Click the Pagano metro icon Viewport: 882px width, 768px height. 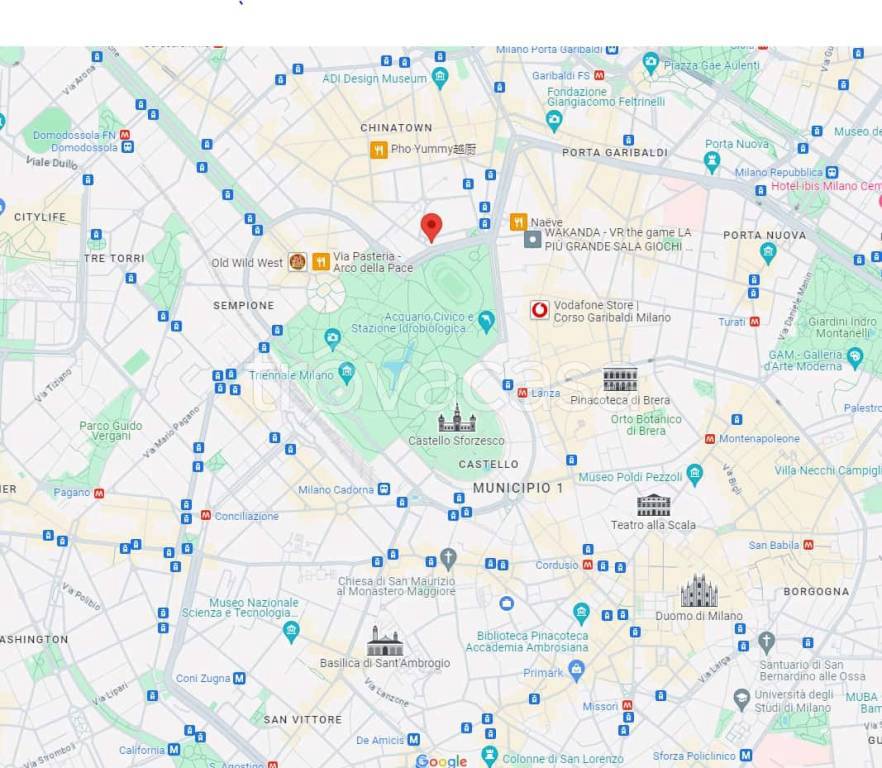point(99,493)
